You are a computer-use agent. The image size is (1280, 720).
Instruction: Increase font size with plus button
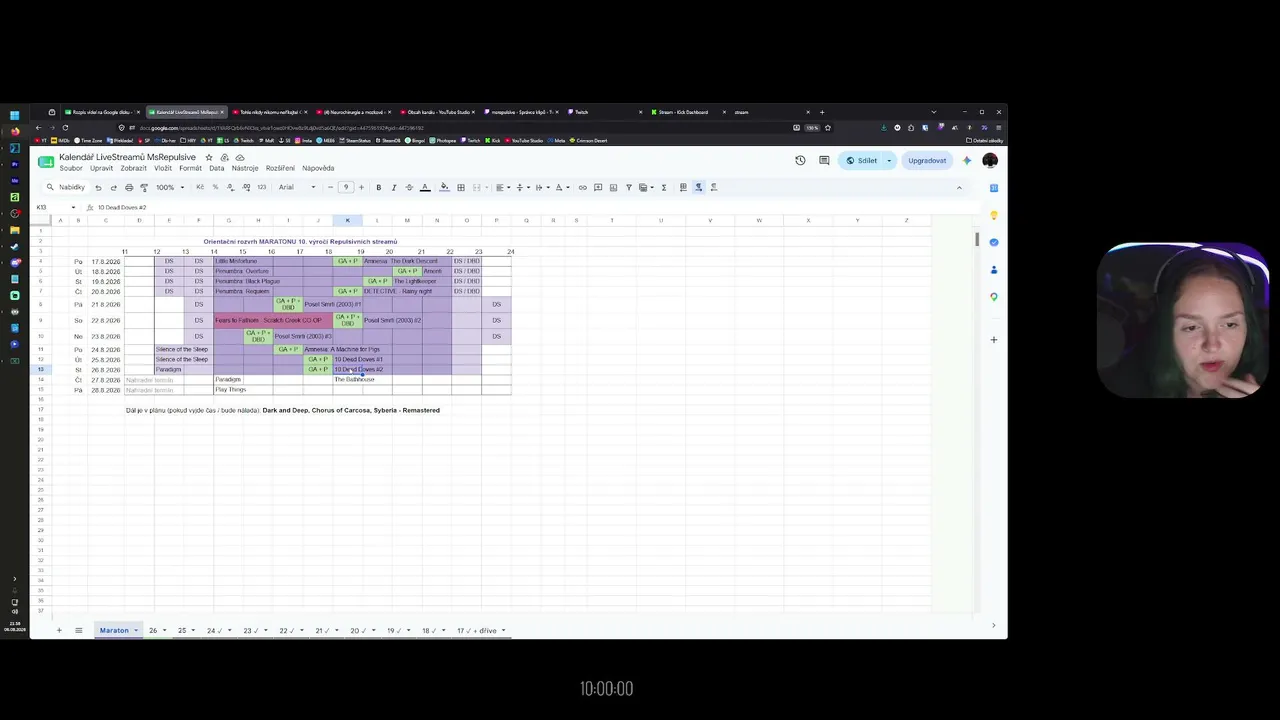click(361, 187)
